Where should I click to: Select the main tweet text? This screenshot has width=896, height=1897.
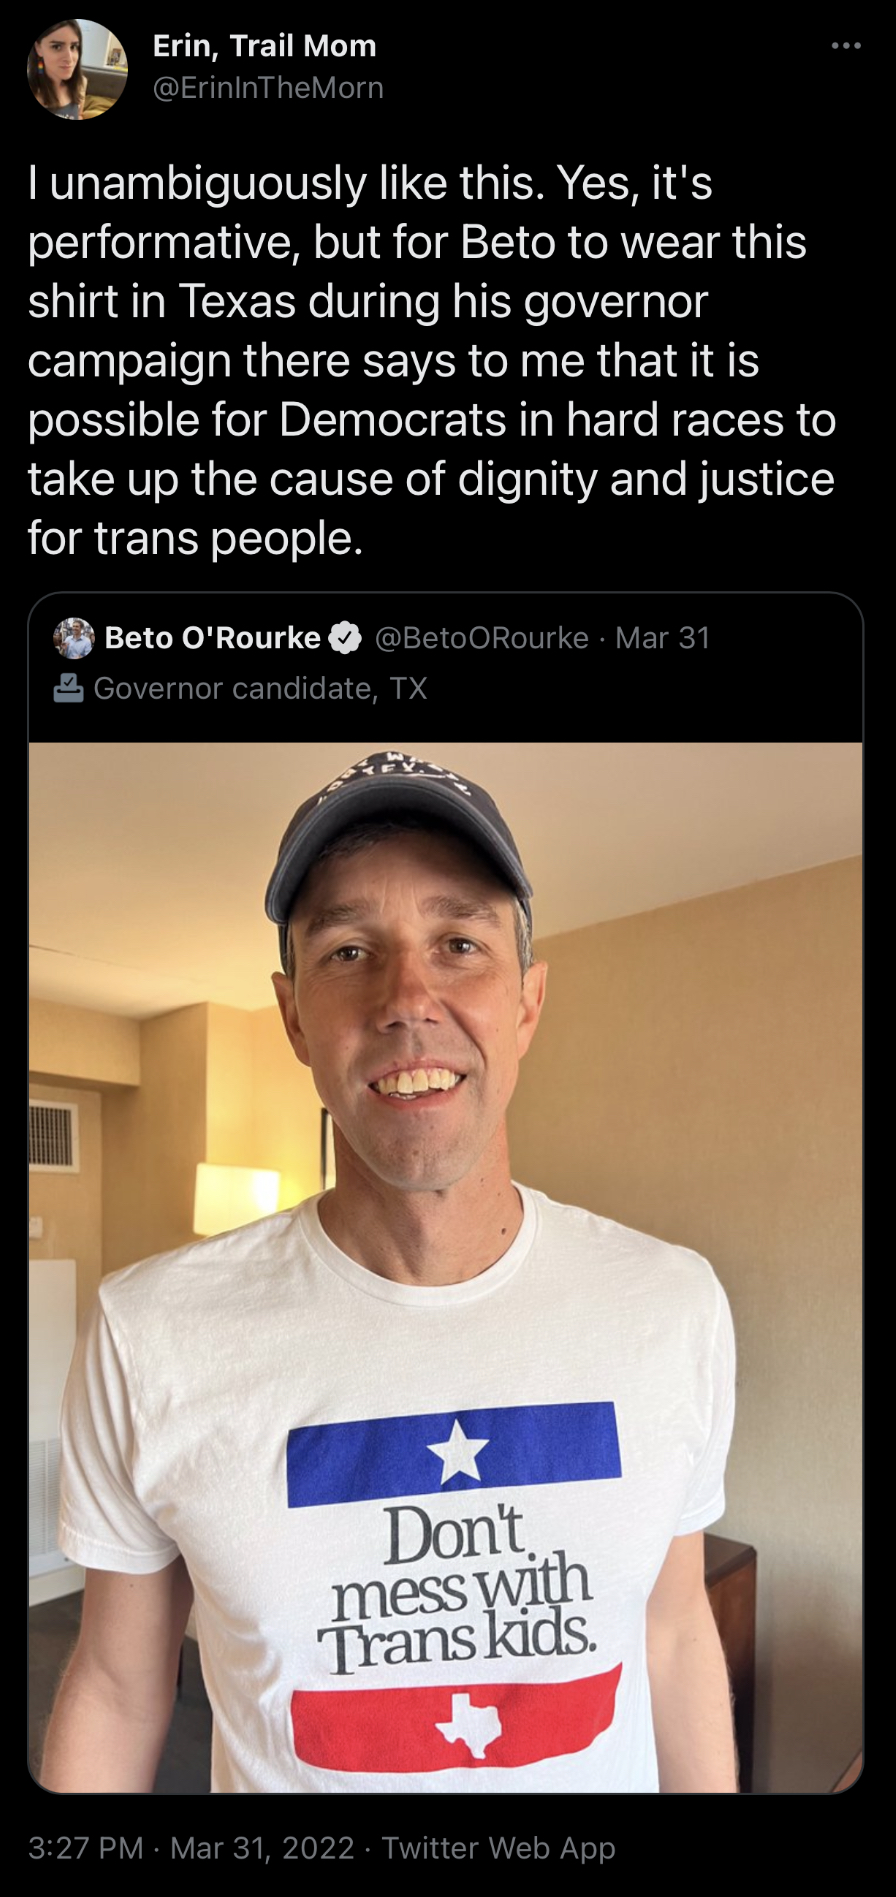430,360
